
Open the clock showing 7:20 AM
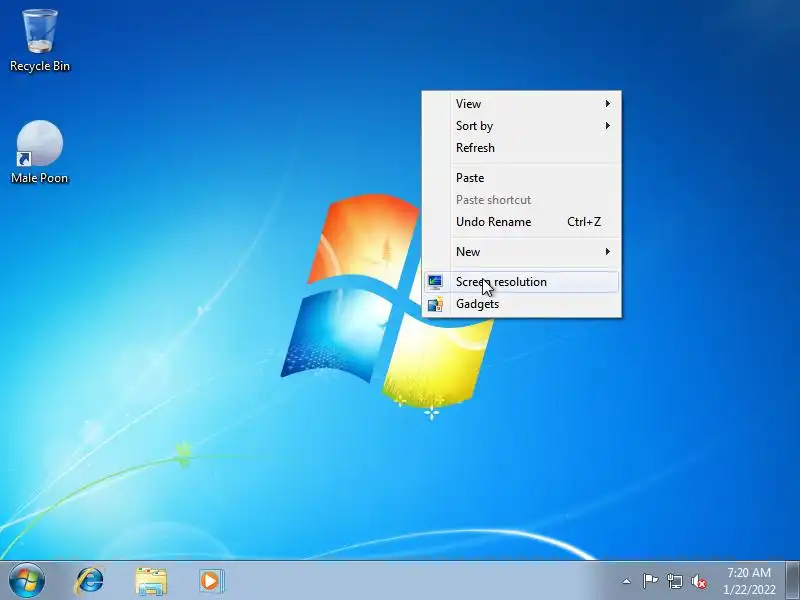click(748, 581)
